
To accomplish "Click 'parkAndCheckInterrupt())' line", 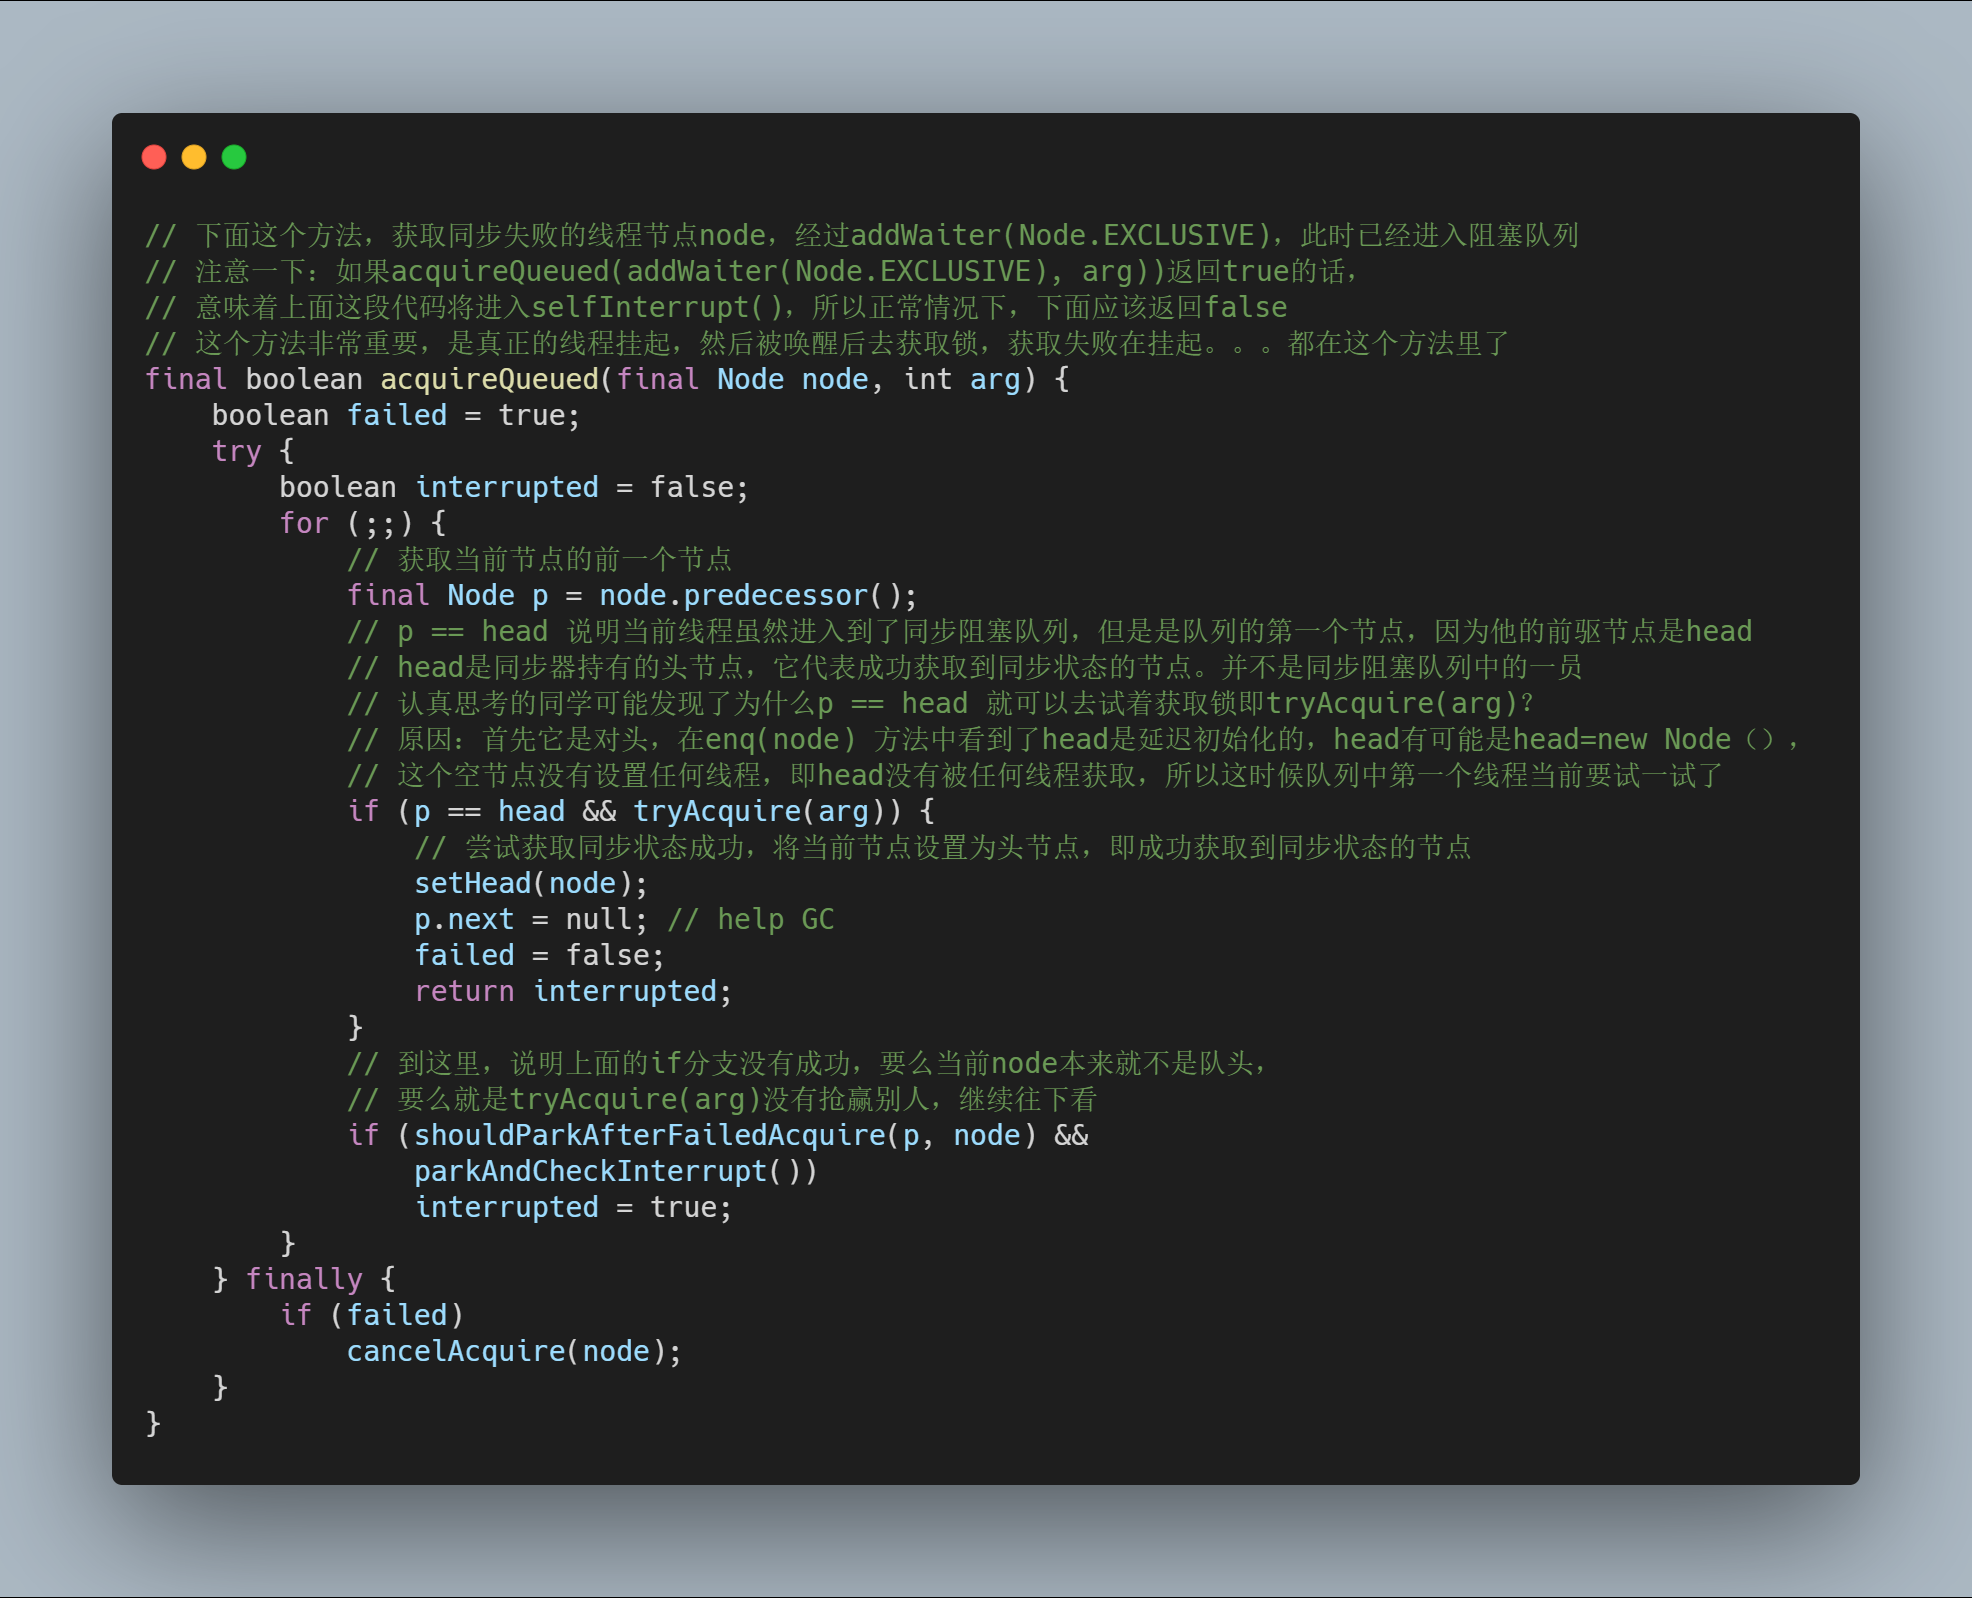I will coord(616,1171).
